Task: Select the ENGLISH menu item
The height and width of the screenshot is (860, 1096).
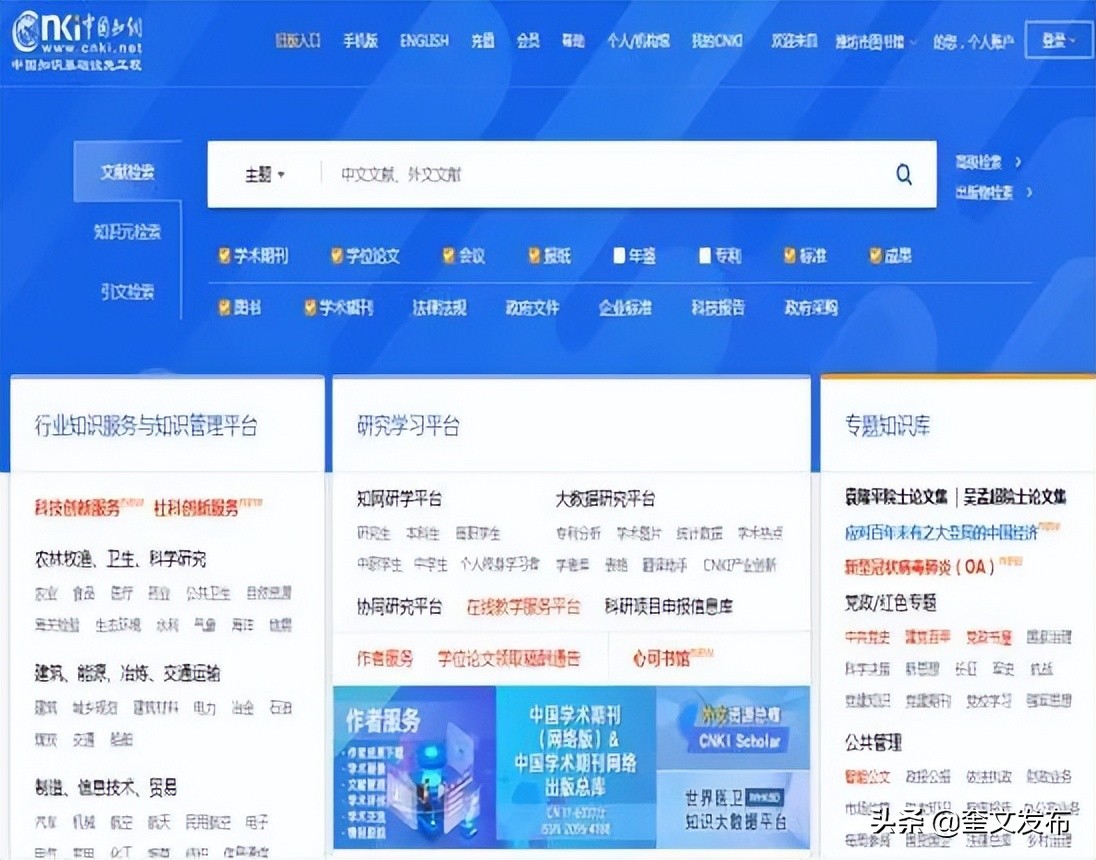Action: tap(424, 40)
